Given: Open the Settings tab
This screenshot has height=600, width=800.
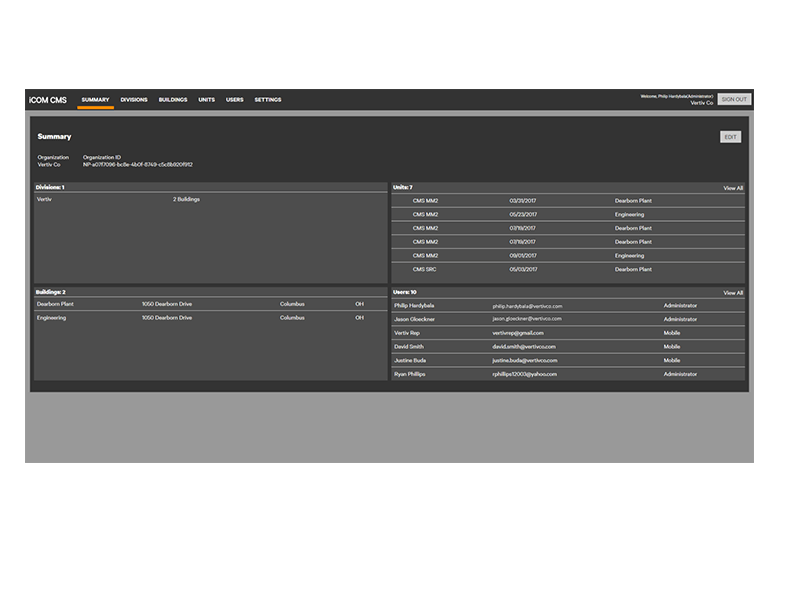Looking at the screenshot, I should point(268,99).
